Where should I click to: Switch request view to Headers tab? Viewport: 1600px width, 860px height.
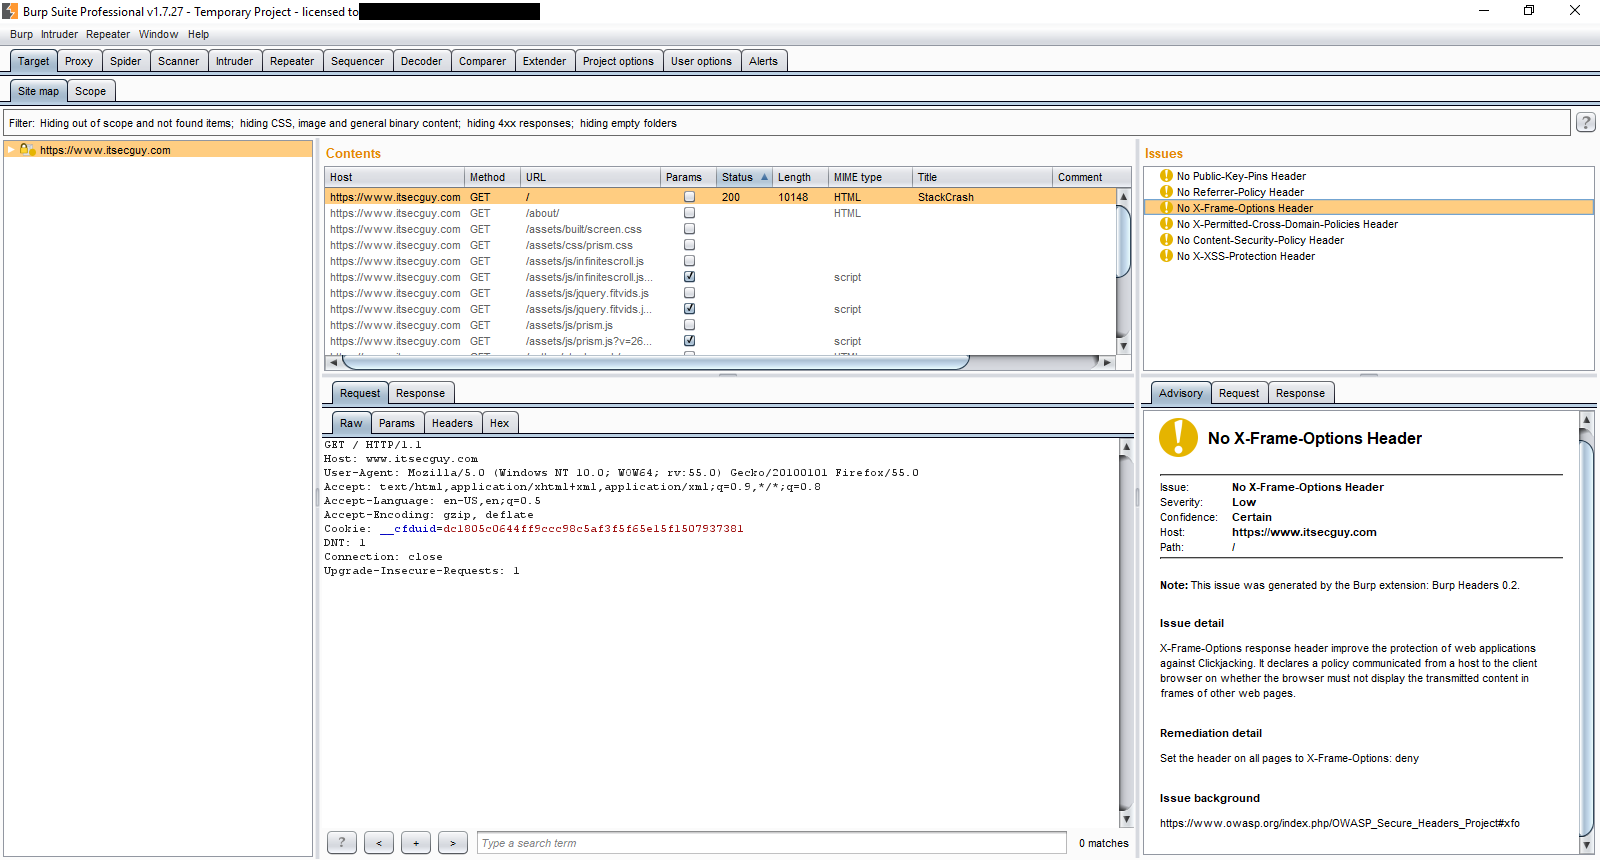tap(452, 423)
